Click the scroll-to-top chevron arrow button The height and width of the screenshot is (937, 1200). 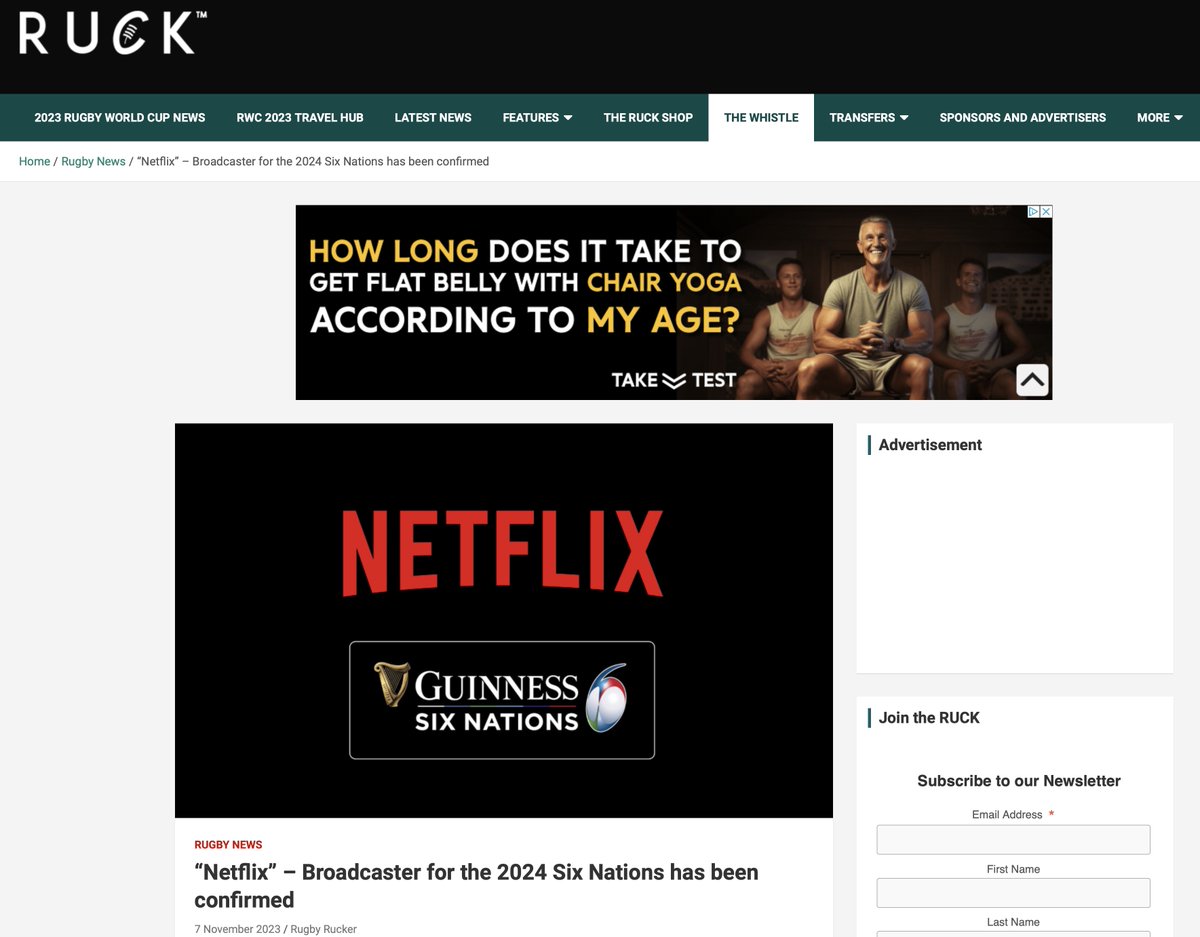(1033, 380)
